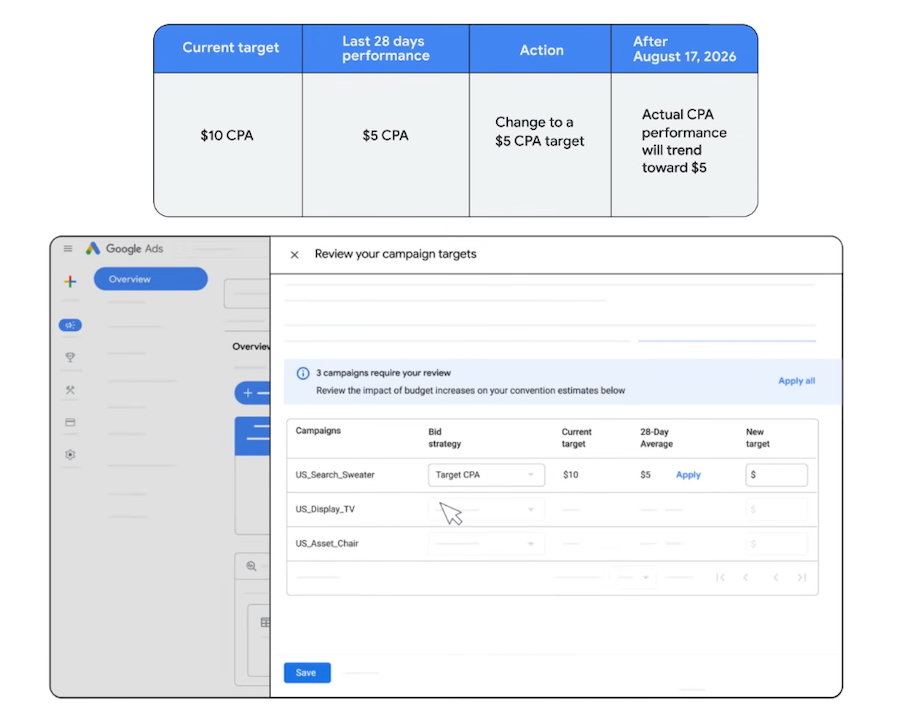The height and width of the screenshot is (726, 900).
Task: Select the US_Search_Sweater campaign name
Action: (335, 475)
